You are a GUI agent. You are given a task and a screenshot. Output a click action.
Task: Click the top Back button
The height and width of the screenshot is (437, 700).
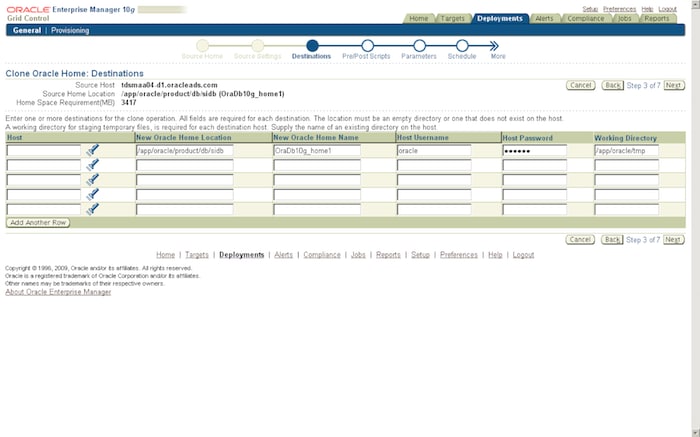[612, 85]
